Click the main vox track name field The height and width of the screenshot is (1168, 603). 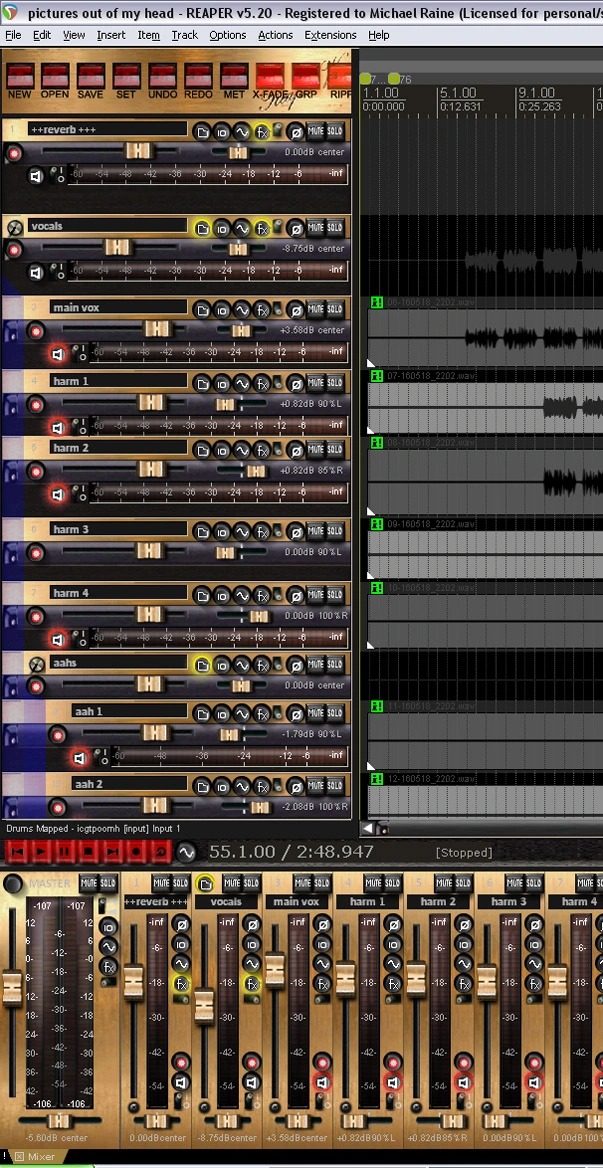[x=119, y=307]
